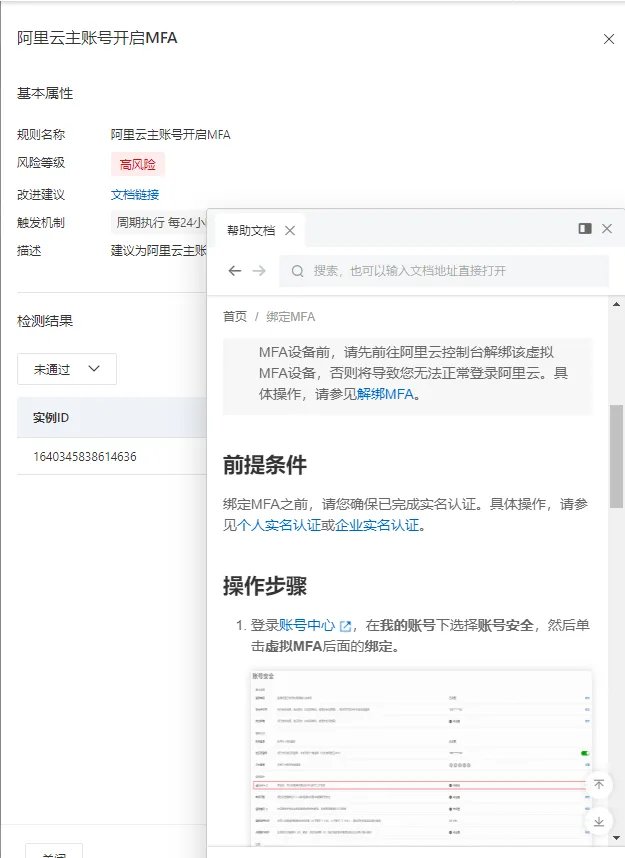Click the 高风险 risk level tag
This screenshot has width=625, height=858.
[138, 164]
